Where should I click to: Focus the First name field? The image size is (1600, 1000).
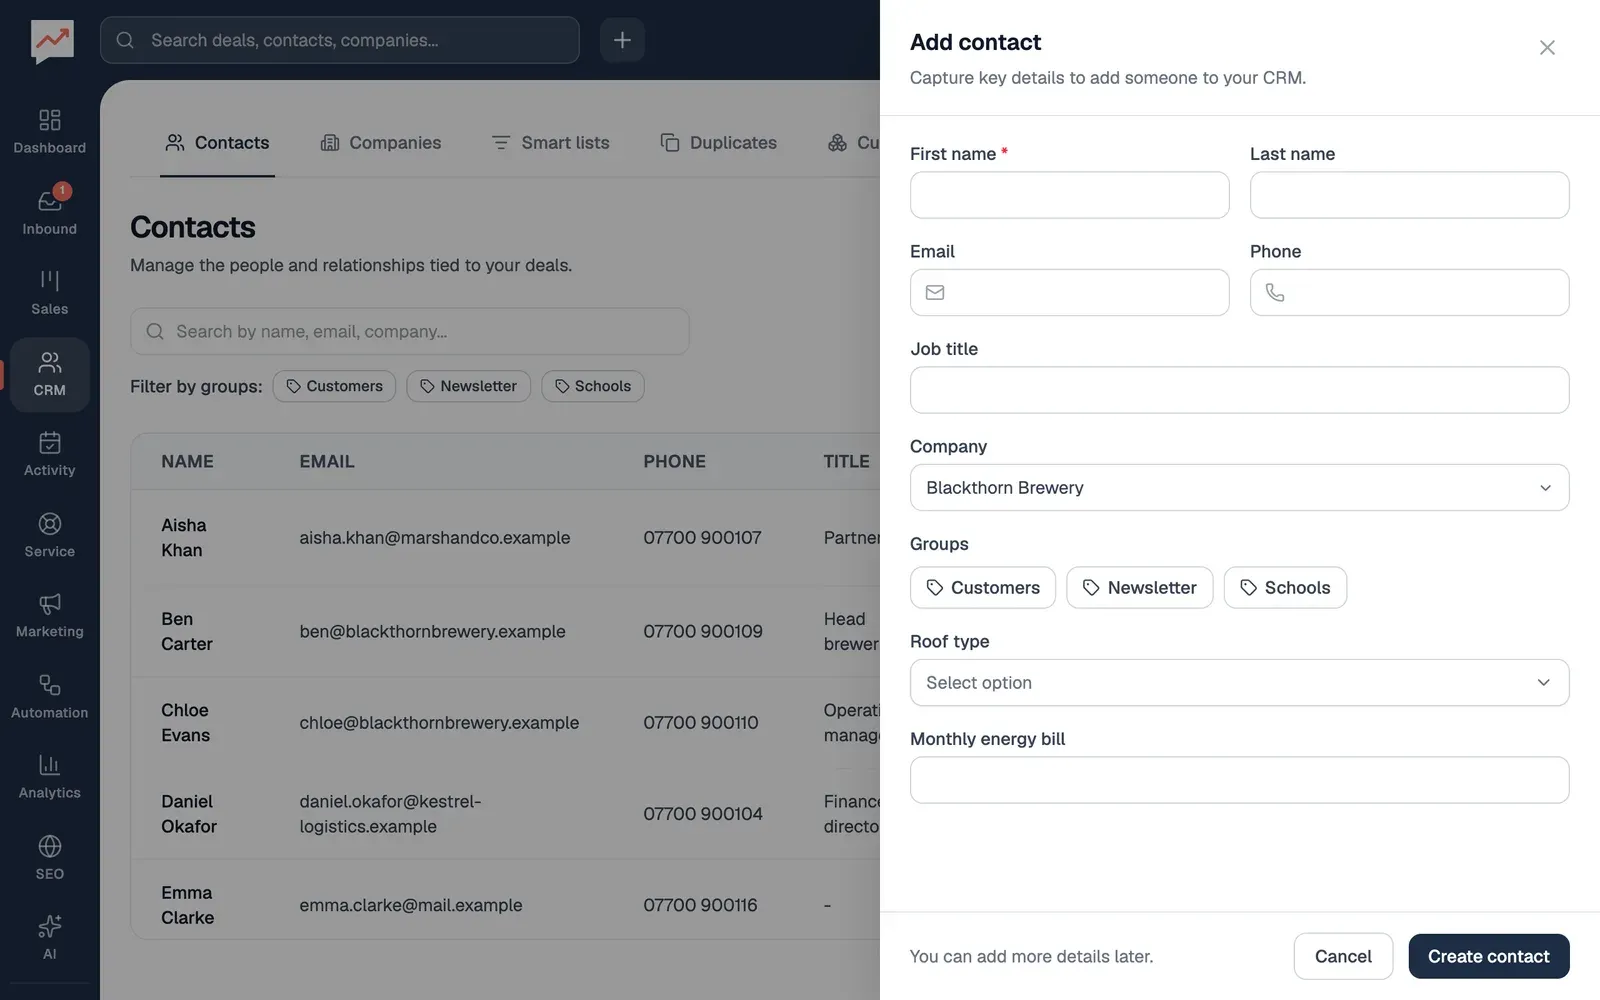(x=1069, y=195)
